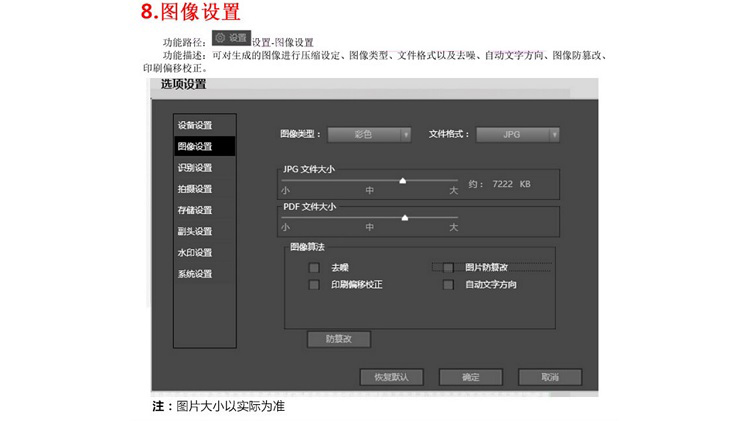The width and height of the screenshot is (750, 421).
Task: Click the 选项设置 dialog title
Action: tap(183, 84)
